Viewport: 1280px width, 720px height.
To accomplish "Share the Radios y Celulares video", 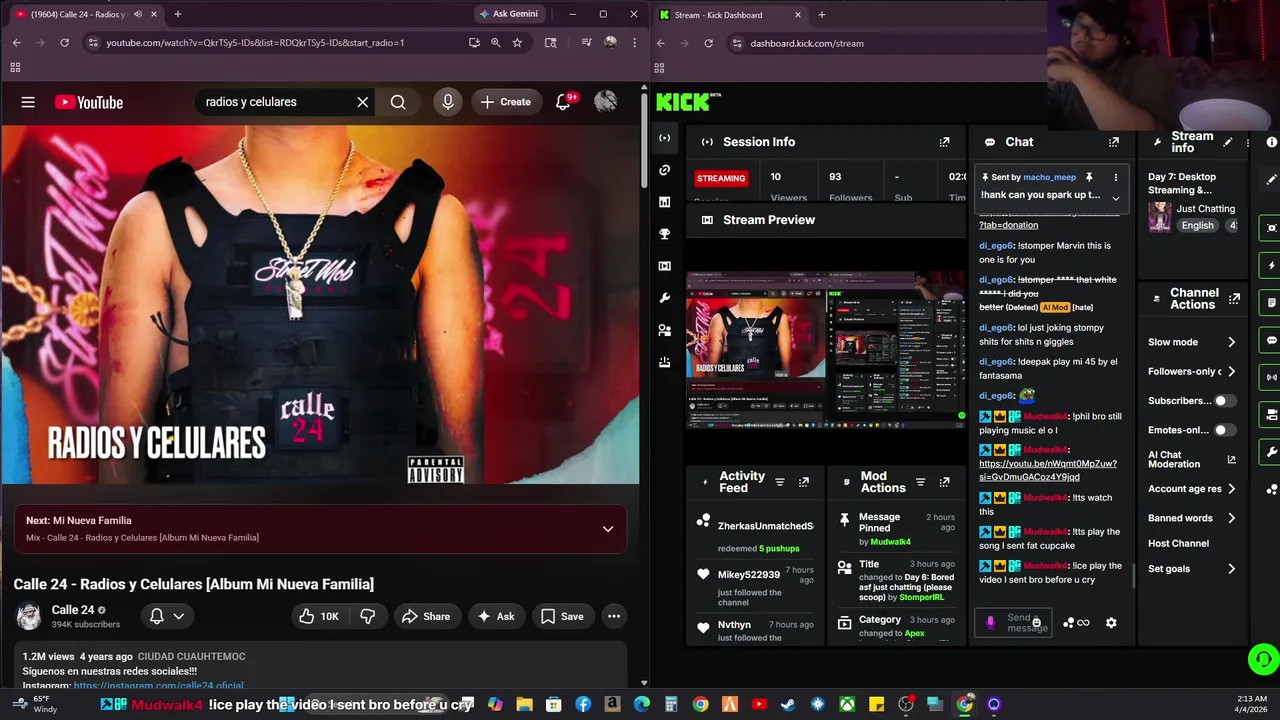I will pos(426,616).
